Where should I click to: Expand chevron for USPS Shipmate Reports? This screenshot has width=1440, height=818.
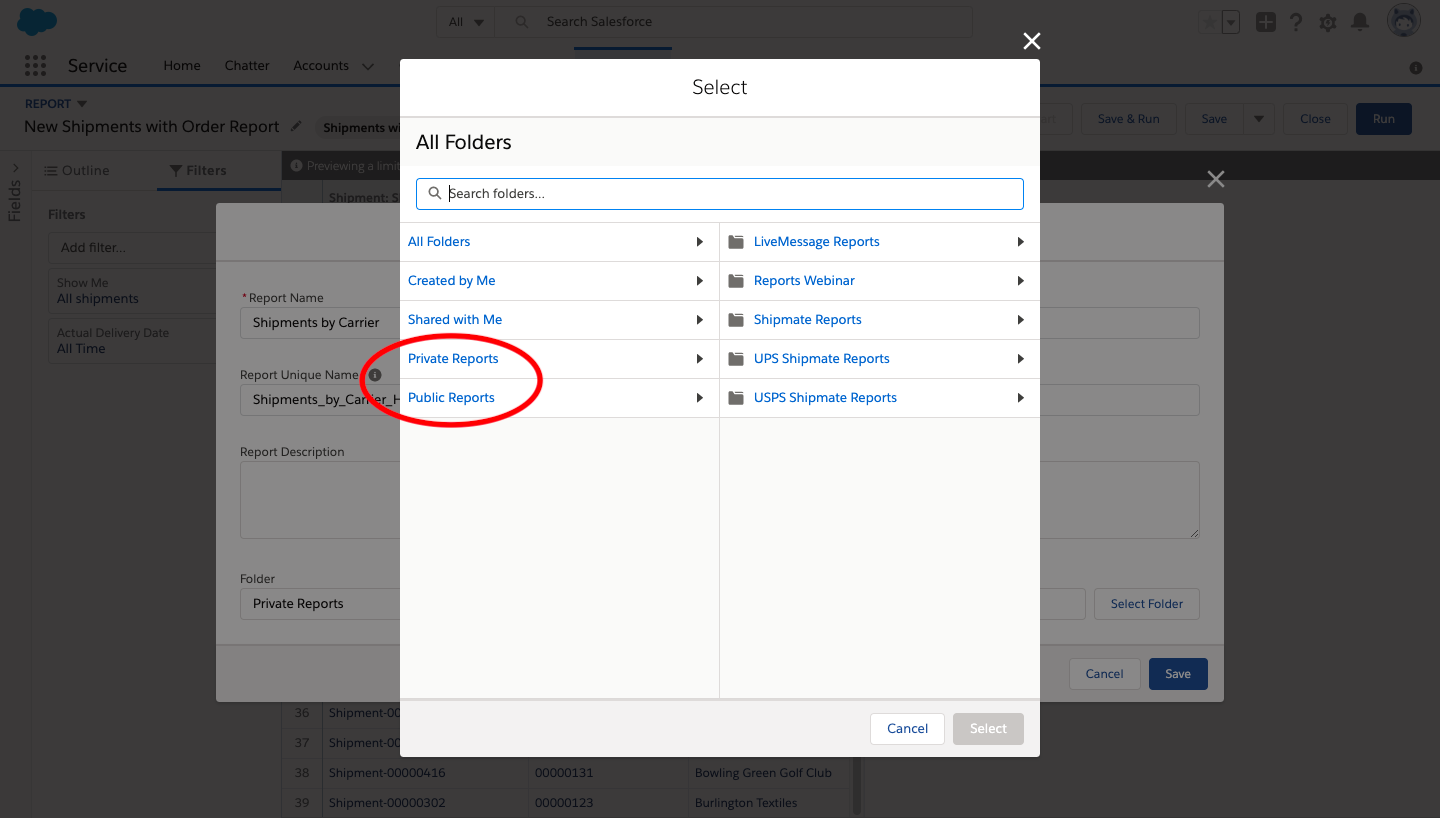point(1020,398)
